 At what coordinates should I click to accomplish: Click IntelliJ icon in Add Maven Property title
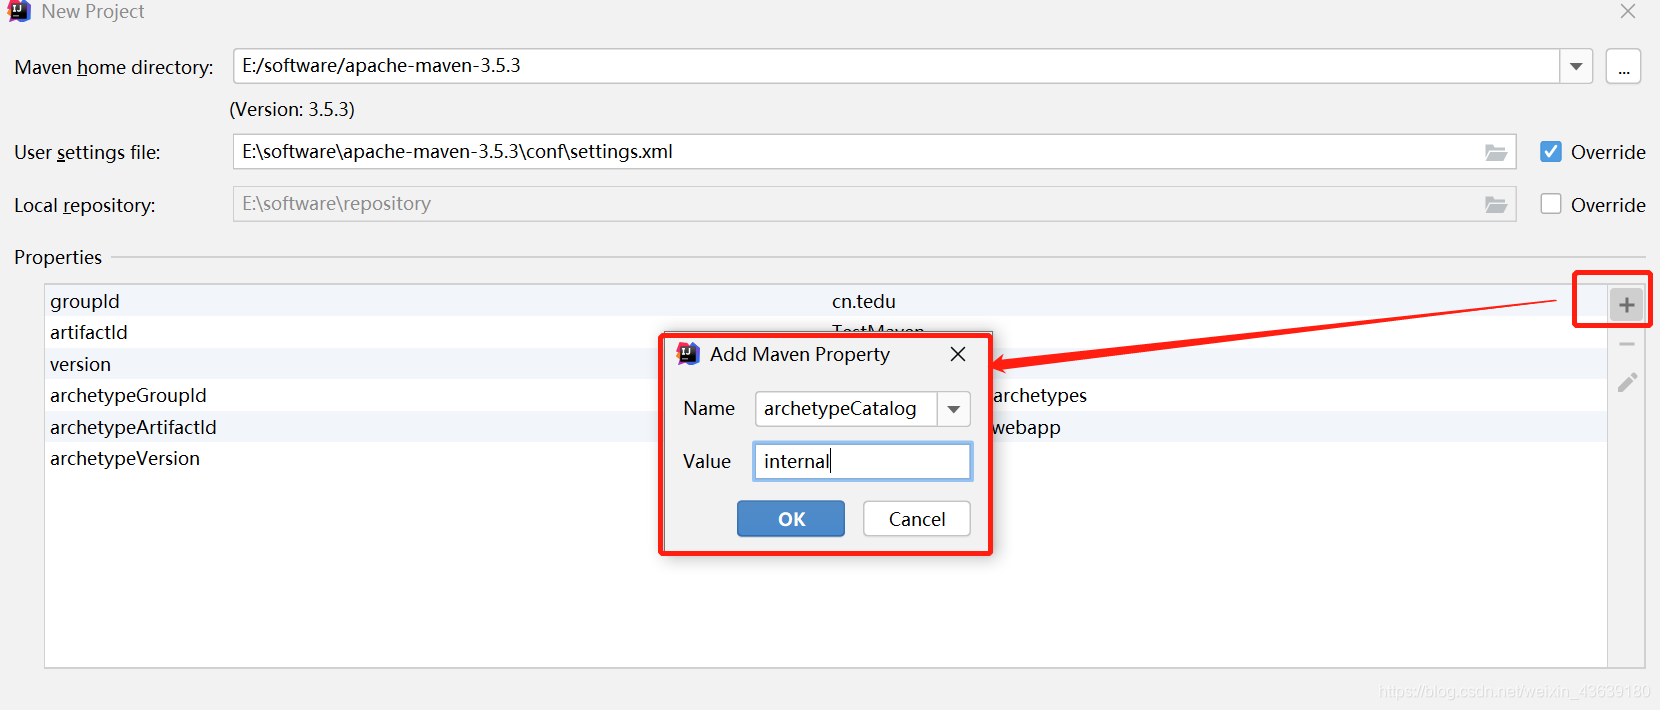[688, 354]
